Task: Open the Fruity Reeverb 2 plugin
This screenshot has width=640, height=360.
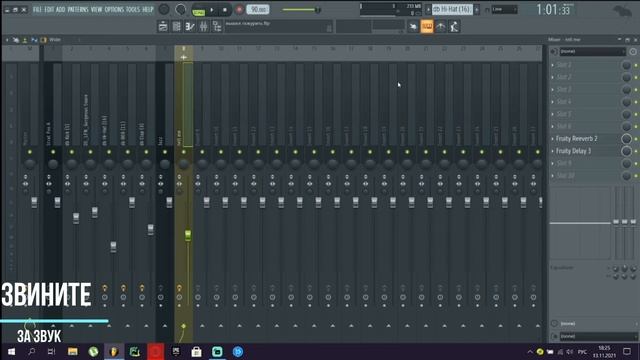Action: click(576, 139)
